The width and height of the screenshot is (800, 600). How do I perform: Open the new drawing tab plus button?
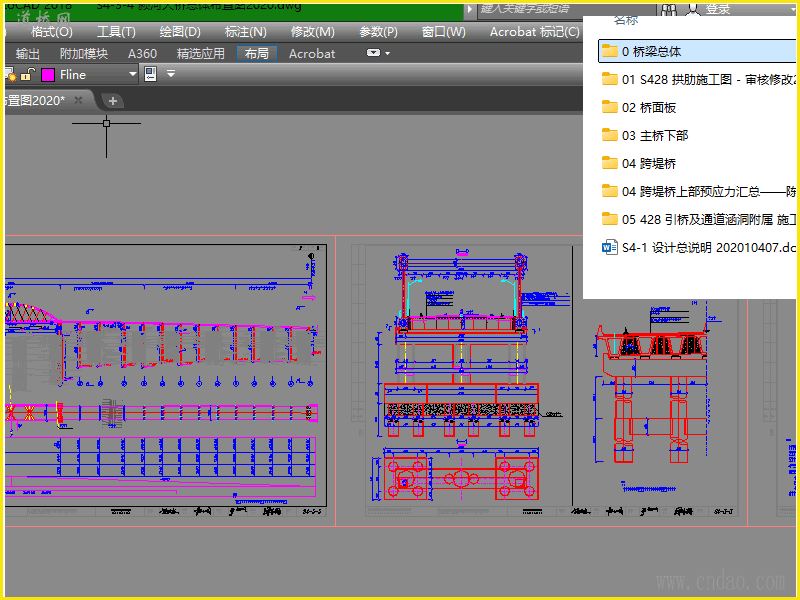[x=113, y=100]
